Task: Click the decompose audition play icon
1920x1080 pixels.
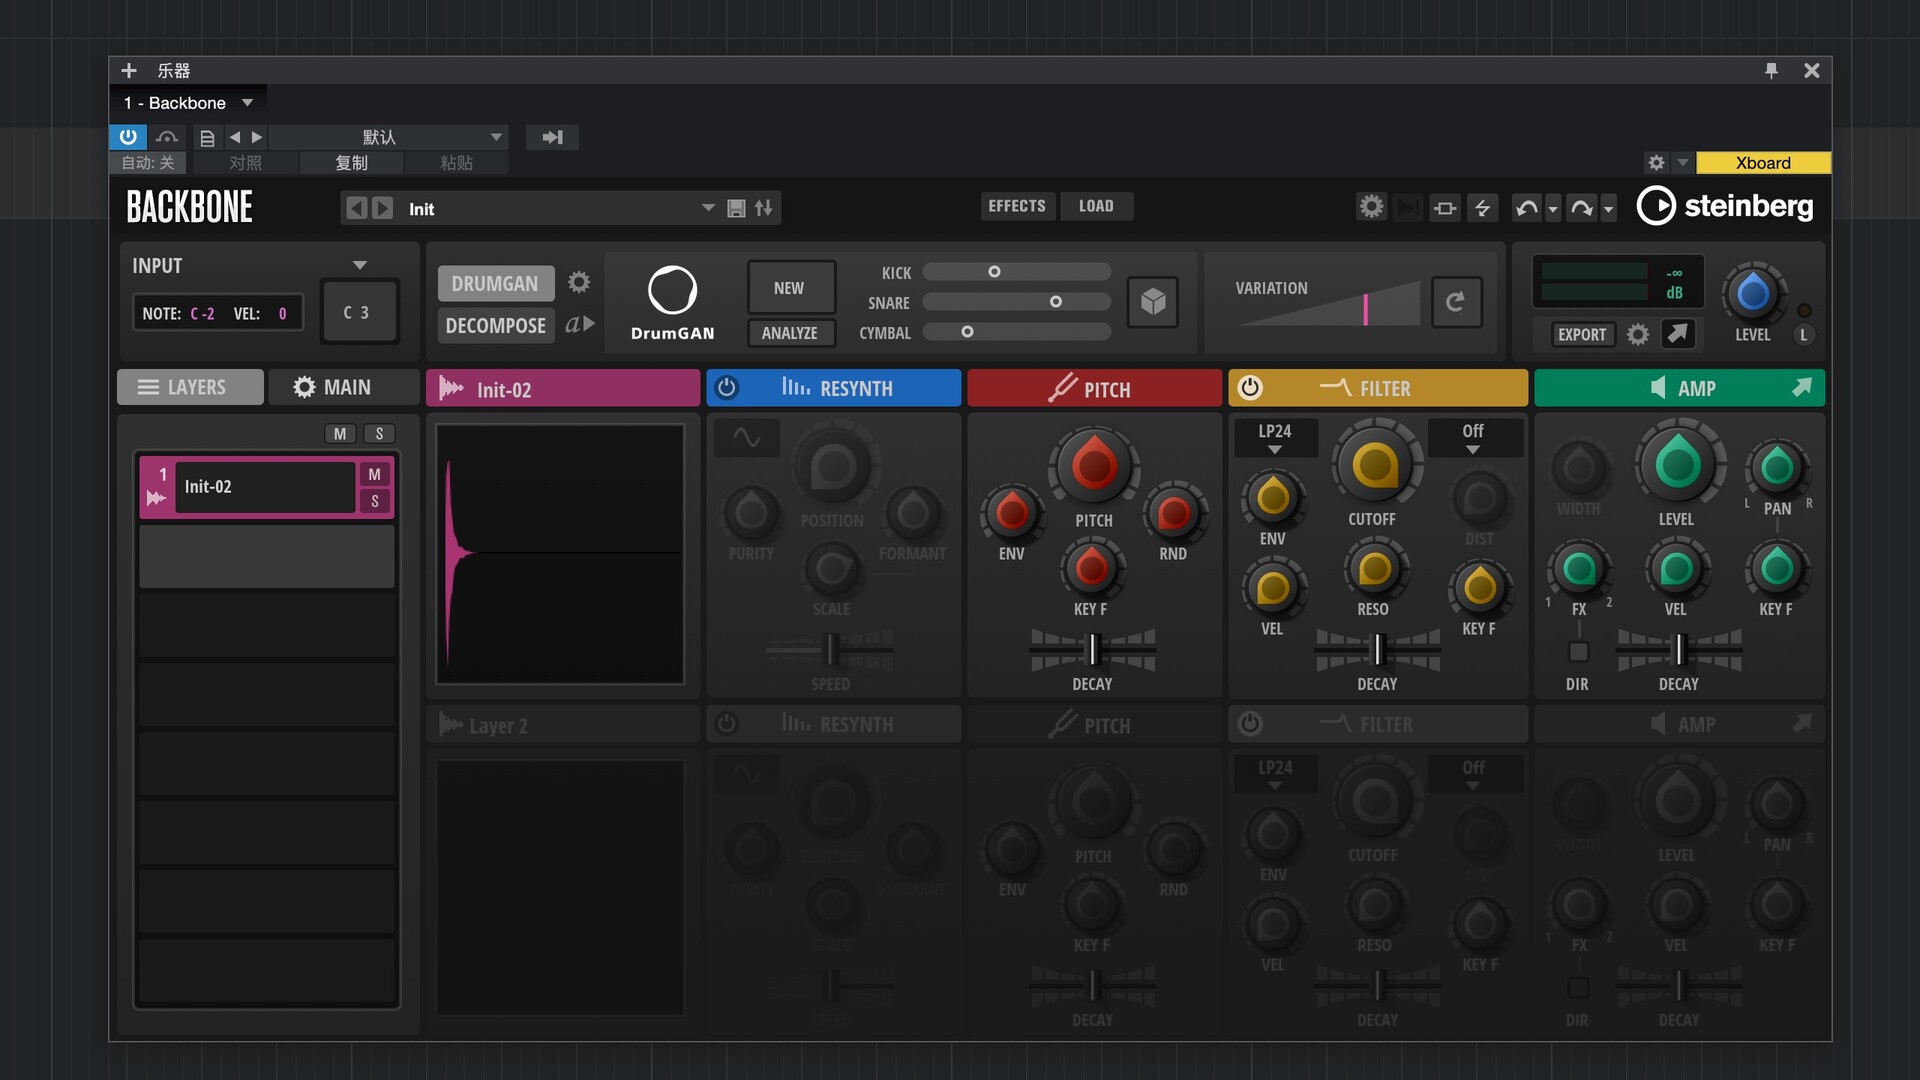Action: [580, 324]
